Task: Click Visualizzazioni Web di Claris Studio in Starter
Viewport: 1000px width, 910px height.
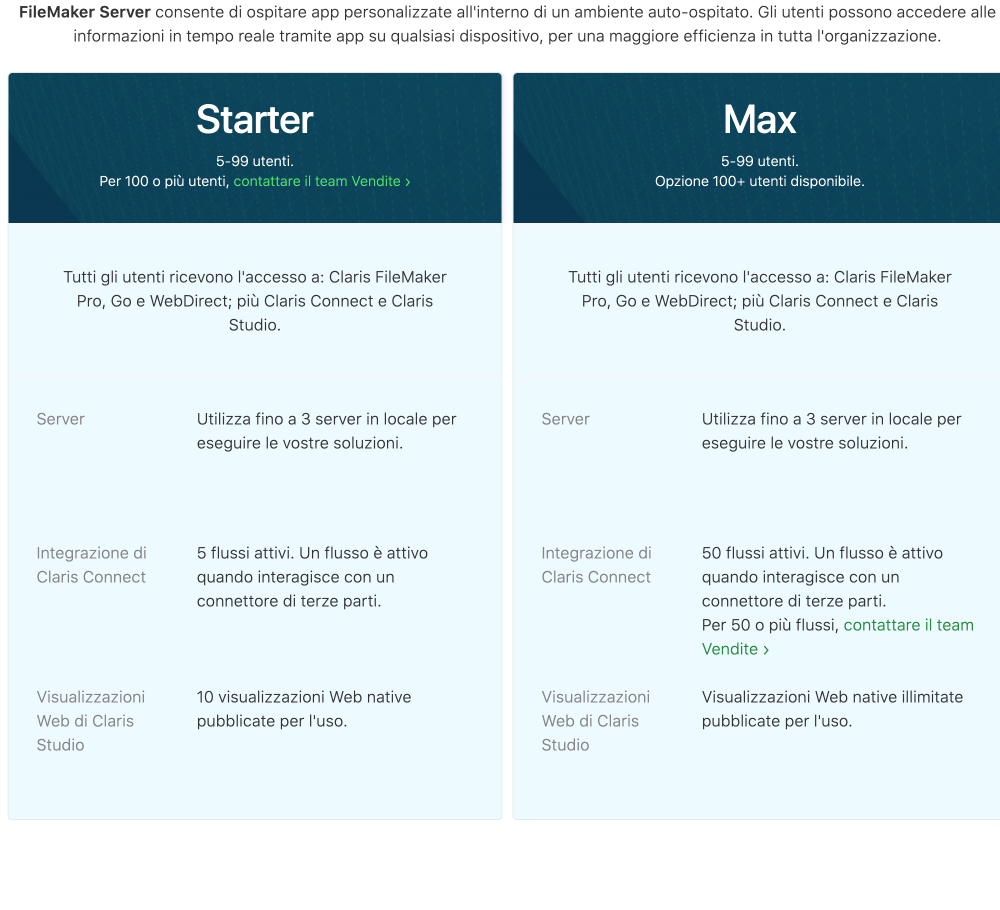Action: (91, 721)
